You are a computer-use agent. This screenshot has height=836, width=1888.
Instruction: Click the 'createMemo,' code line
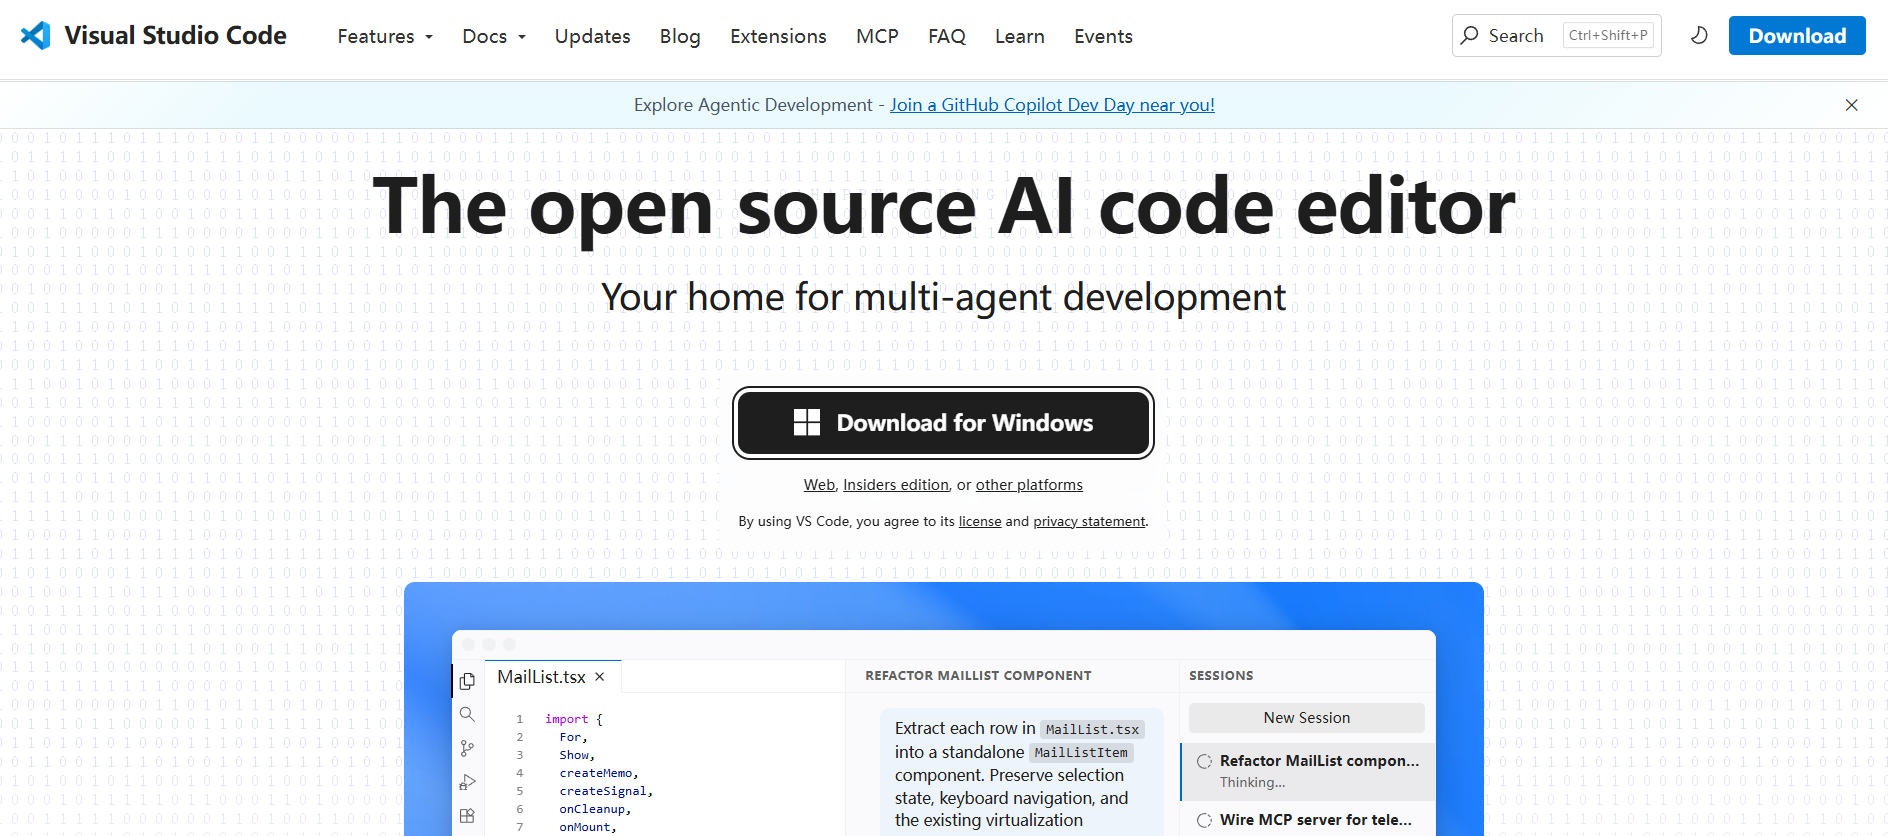coord(599,773)
